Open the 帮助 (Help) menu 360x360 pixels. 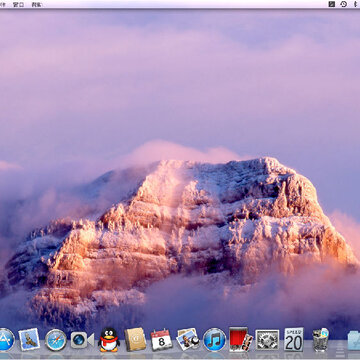tap(37, 4)
